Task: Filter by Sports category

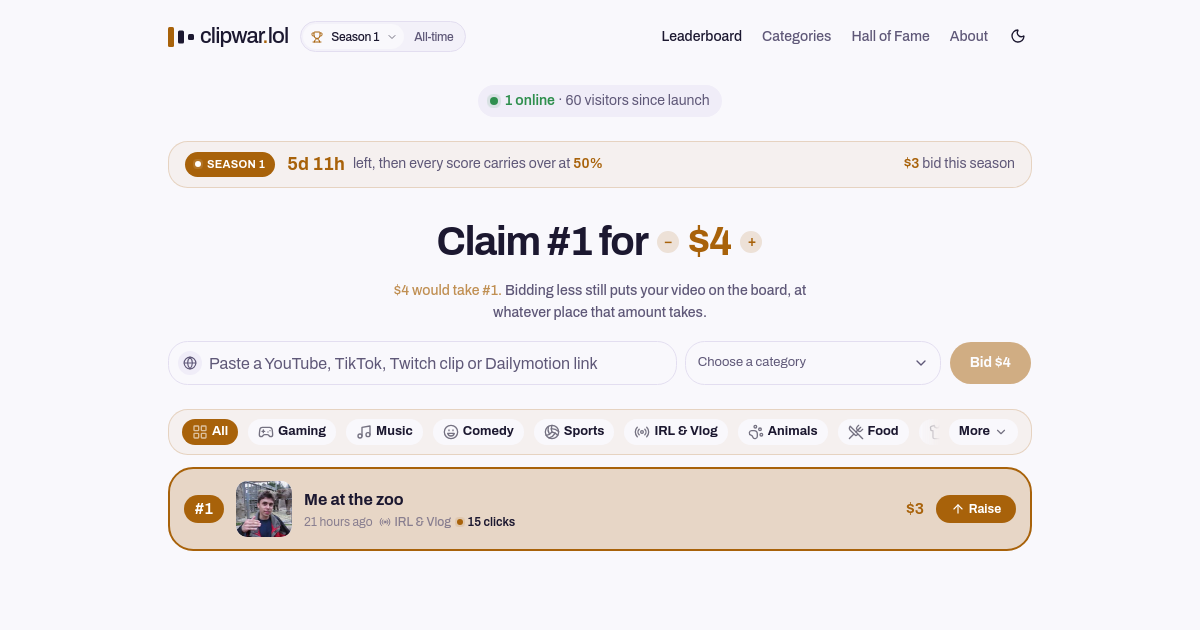Action: click(x=574, y=431)
